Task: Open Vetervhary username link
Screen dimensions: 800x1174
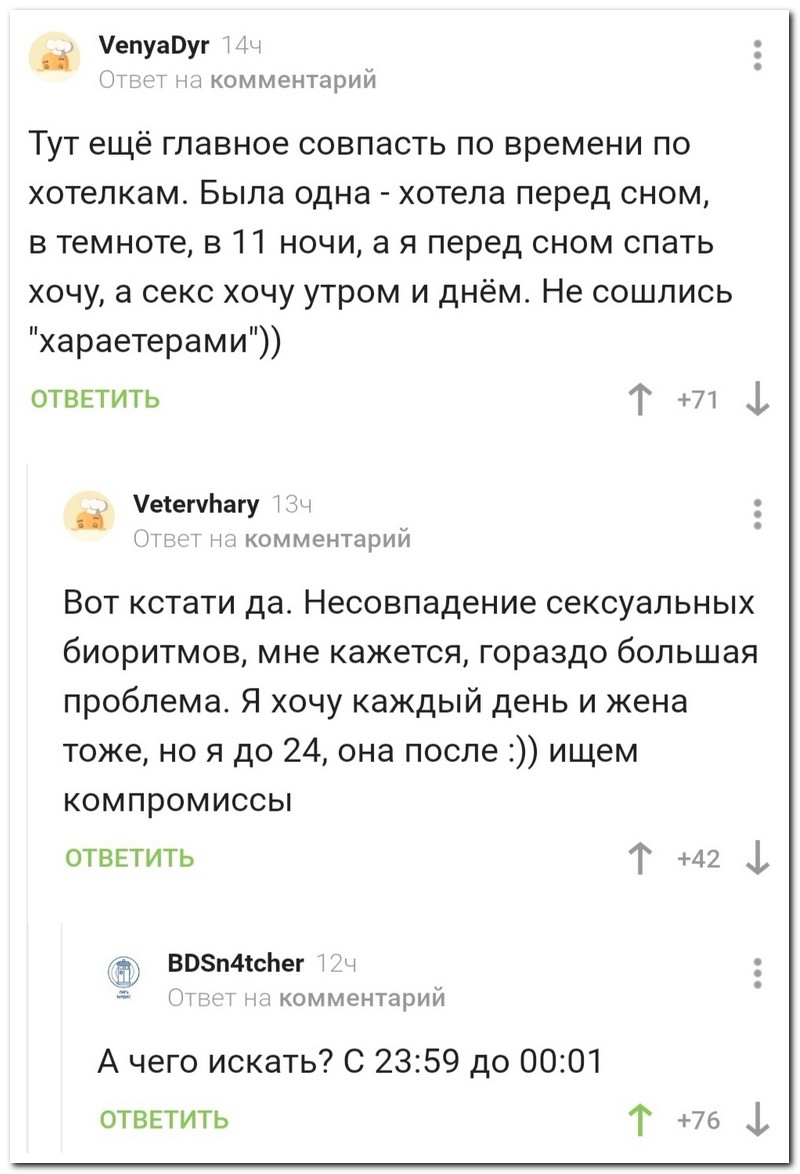Action: click(x=196, y=504)
